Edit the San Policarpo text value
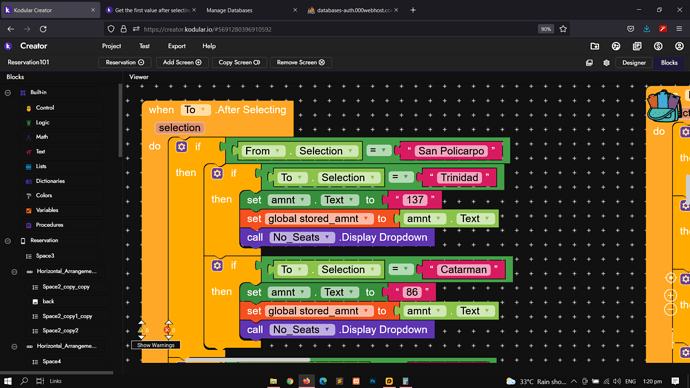The width and height of the screenshot is (690, 388). pos(451,151)
